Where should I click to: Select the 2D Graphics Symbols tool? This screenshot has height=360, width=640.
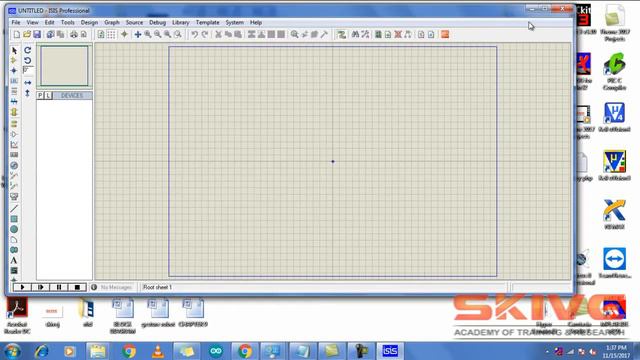tap(14, 271)
